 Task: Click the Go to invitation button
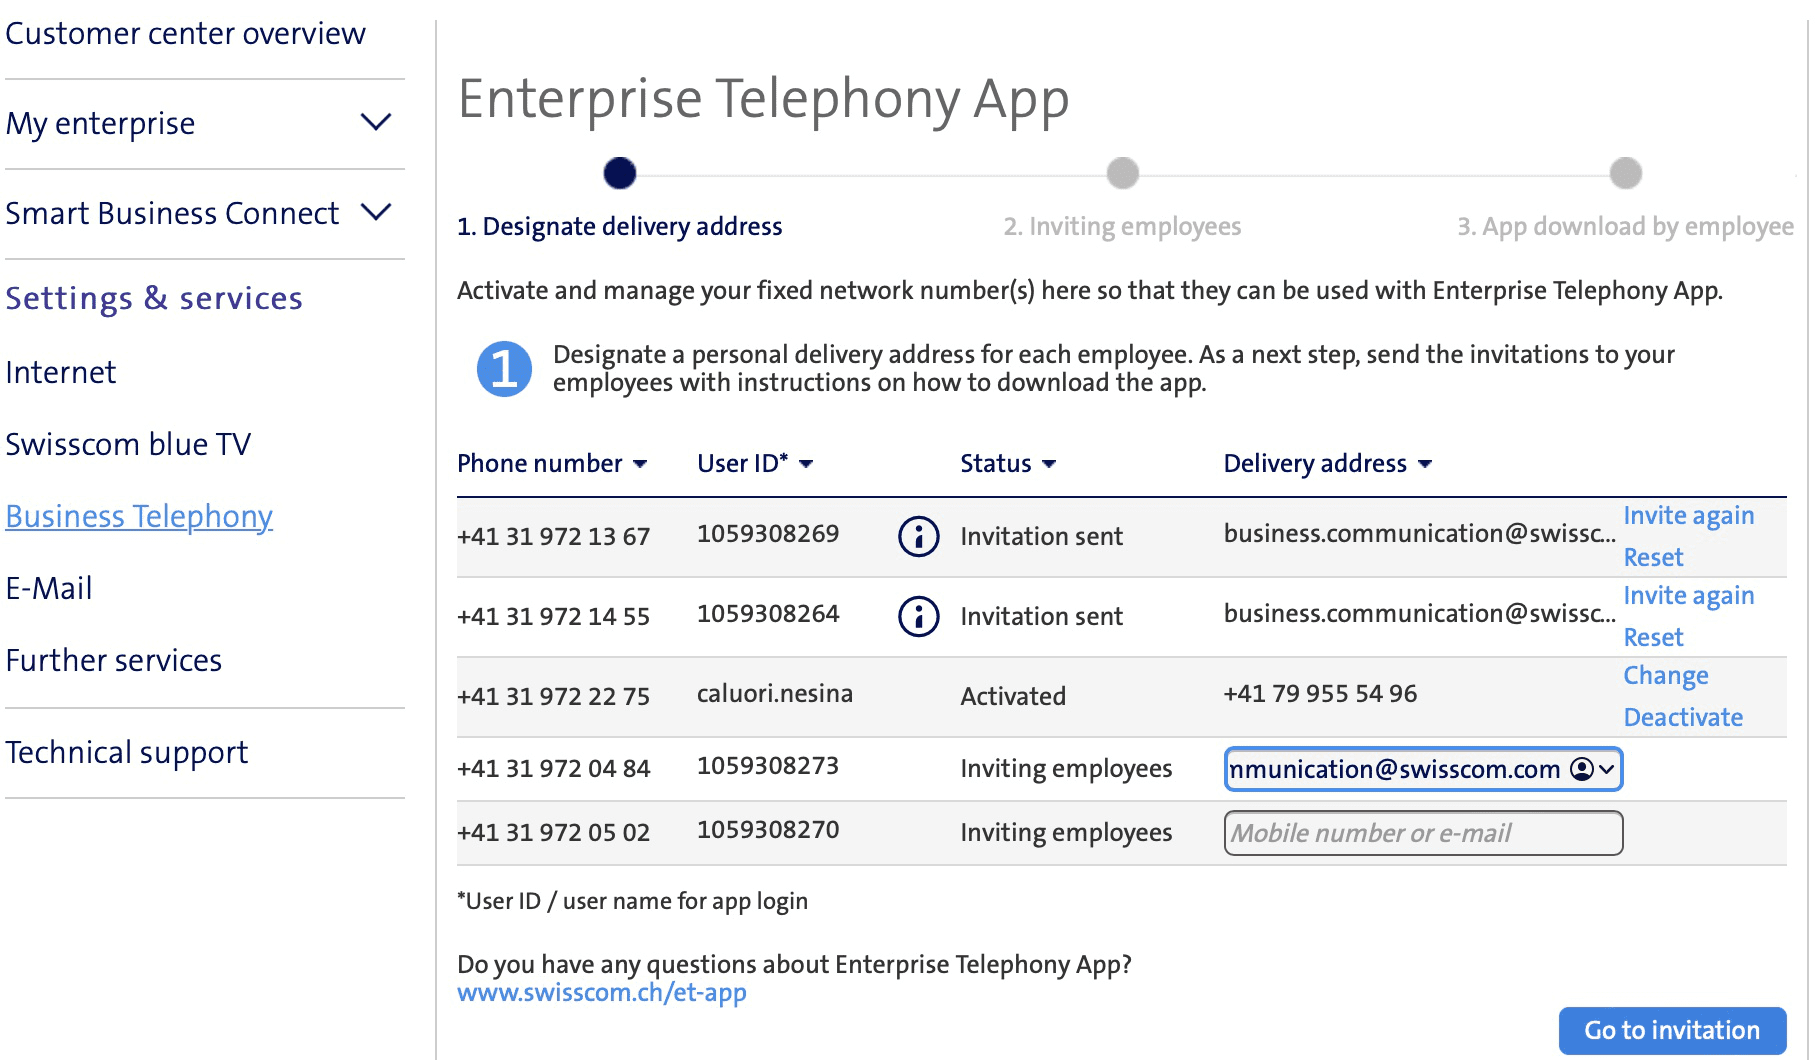click(x=1672, y=1030)
